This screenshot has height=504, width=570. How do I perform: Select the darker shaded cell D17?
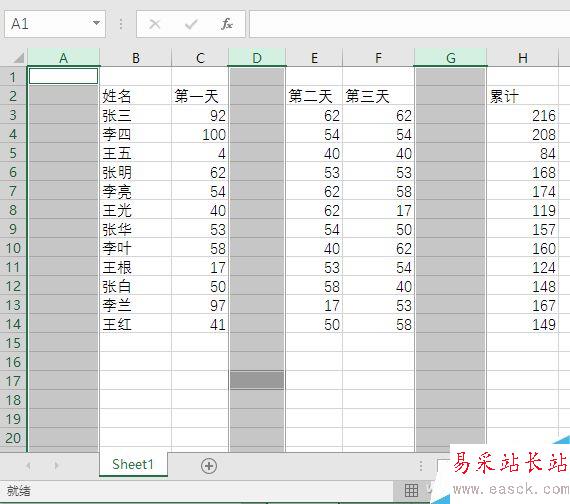coord(257,380)
